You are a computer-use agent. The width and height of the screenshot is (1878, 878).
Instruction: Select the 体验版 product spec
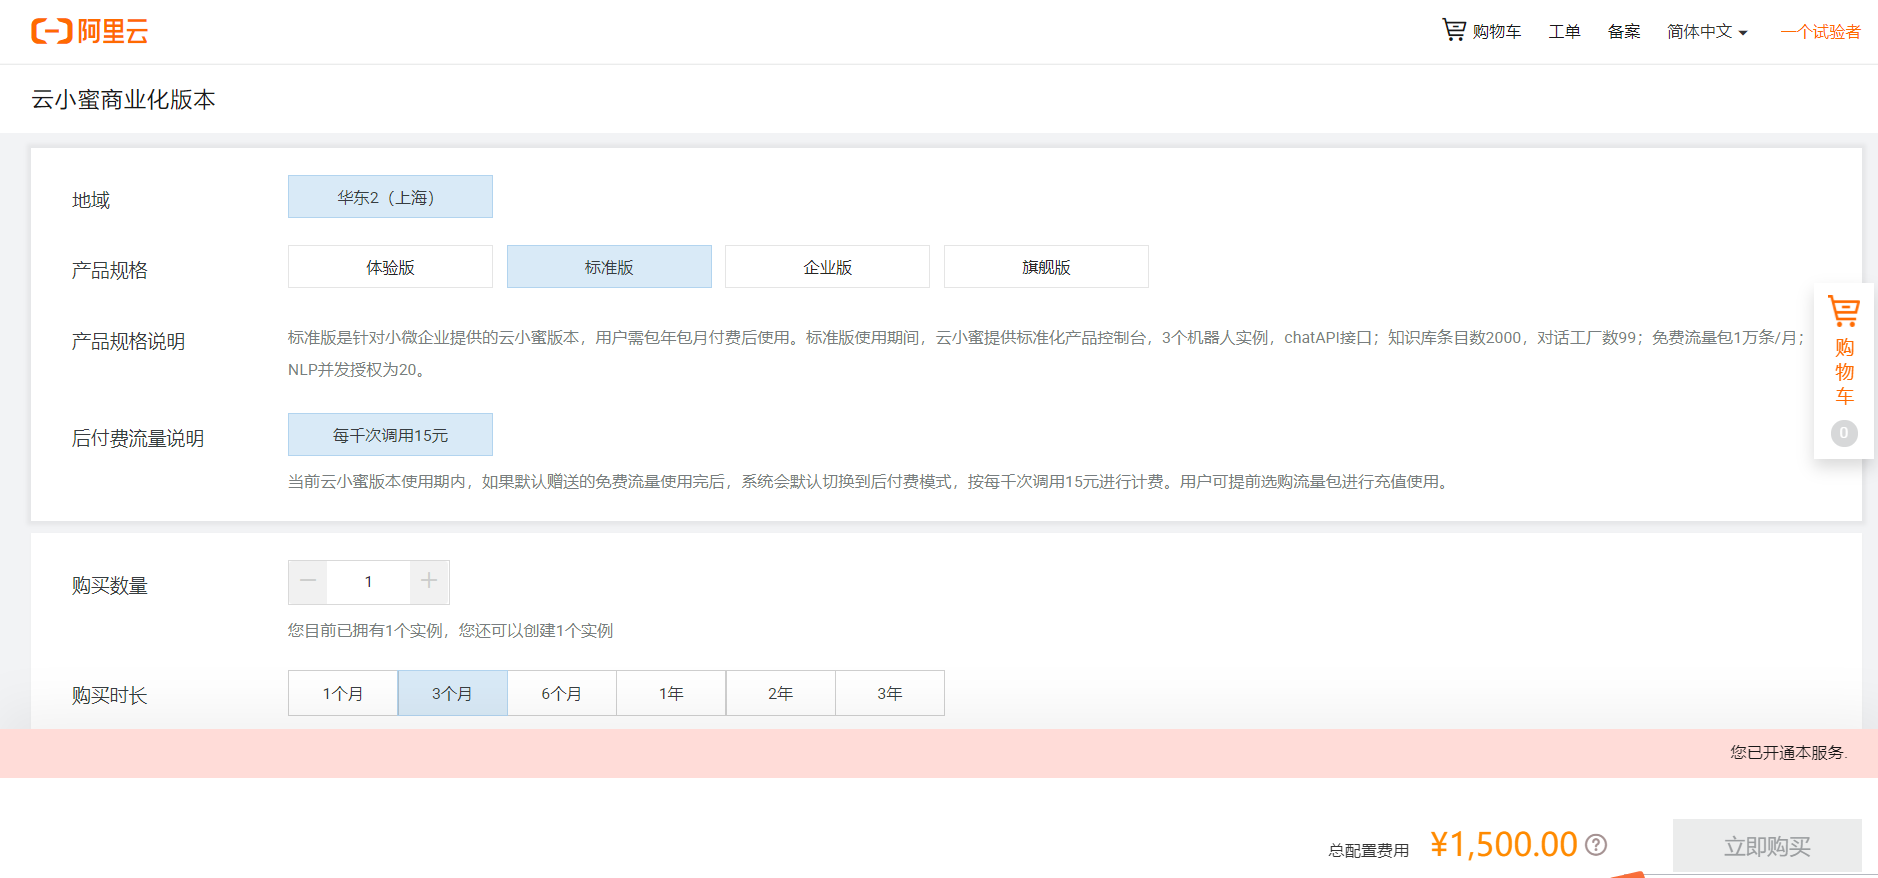click(390, 267)
